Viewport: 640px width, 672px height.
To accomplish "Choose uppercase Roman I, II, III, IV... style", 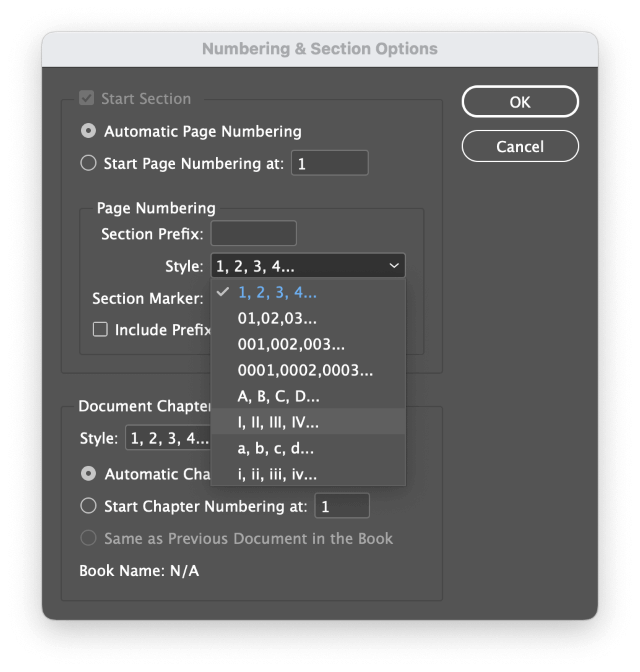I will point(279,423).
